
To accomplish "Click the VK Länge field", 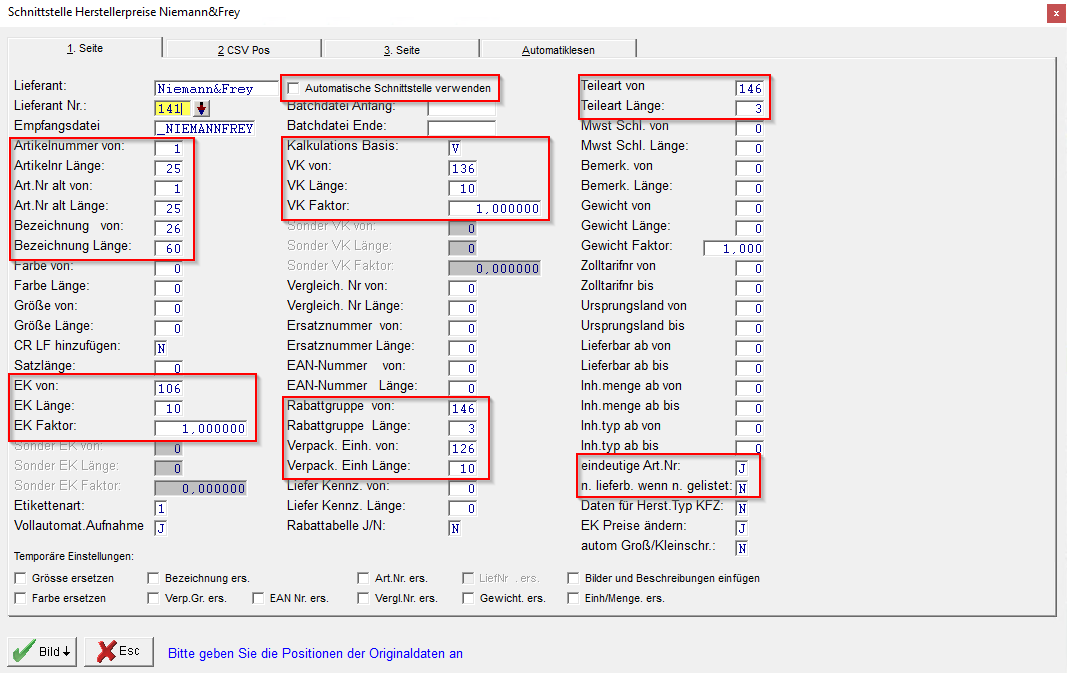I will coord(463,188).
